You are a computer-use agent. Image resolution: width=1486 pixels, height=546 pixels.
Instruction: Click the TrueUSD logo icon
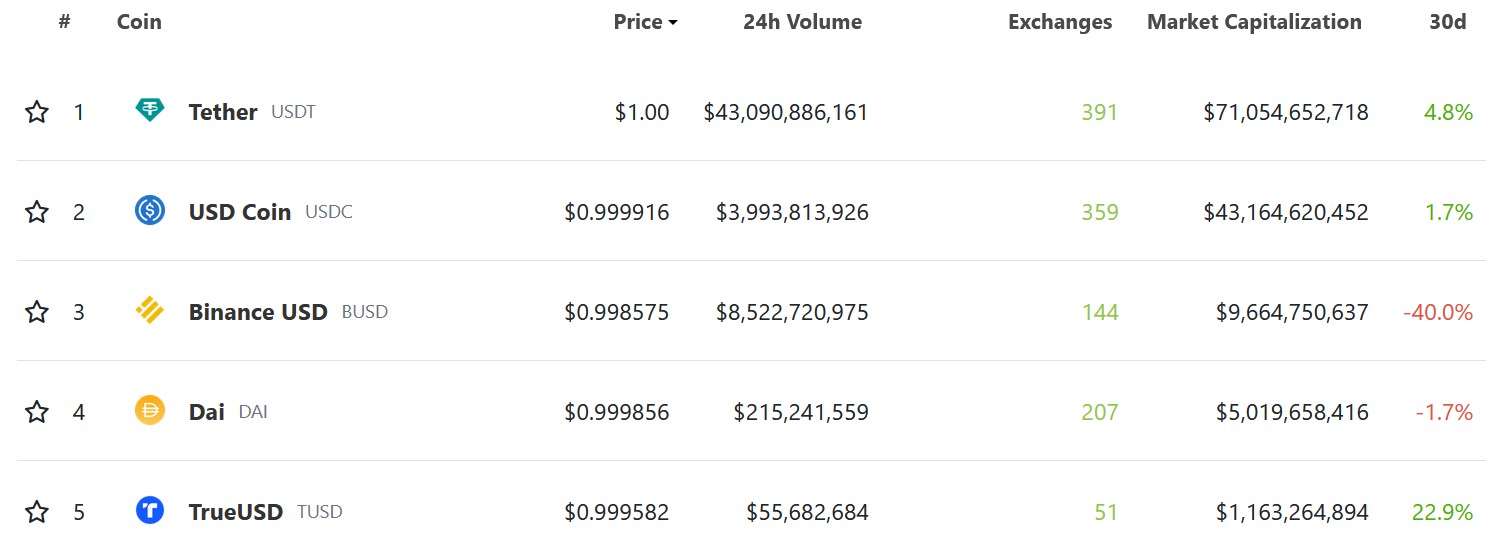tap(149, 510)
